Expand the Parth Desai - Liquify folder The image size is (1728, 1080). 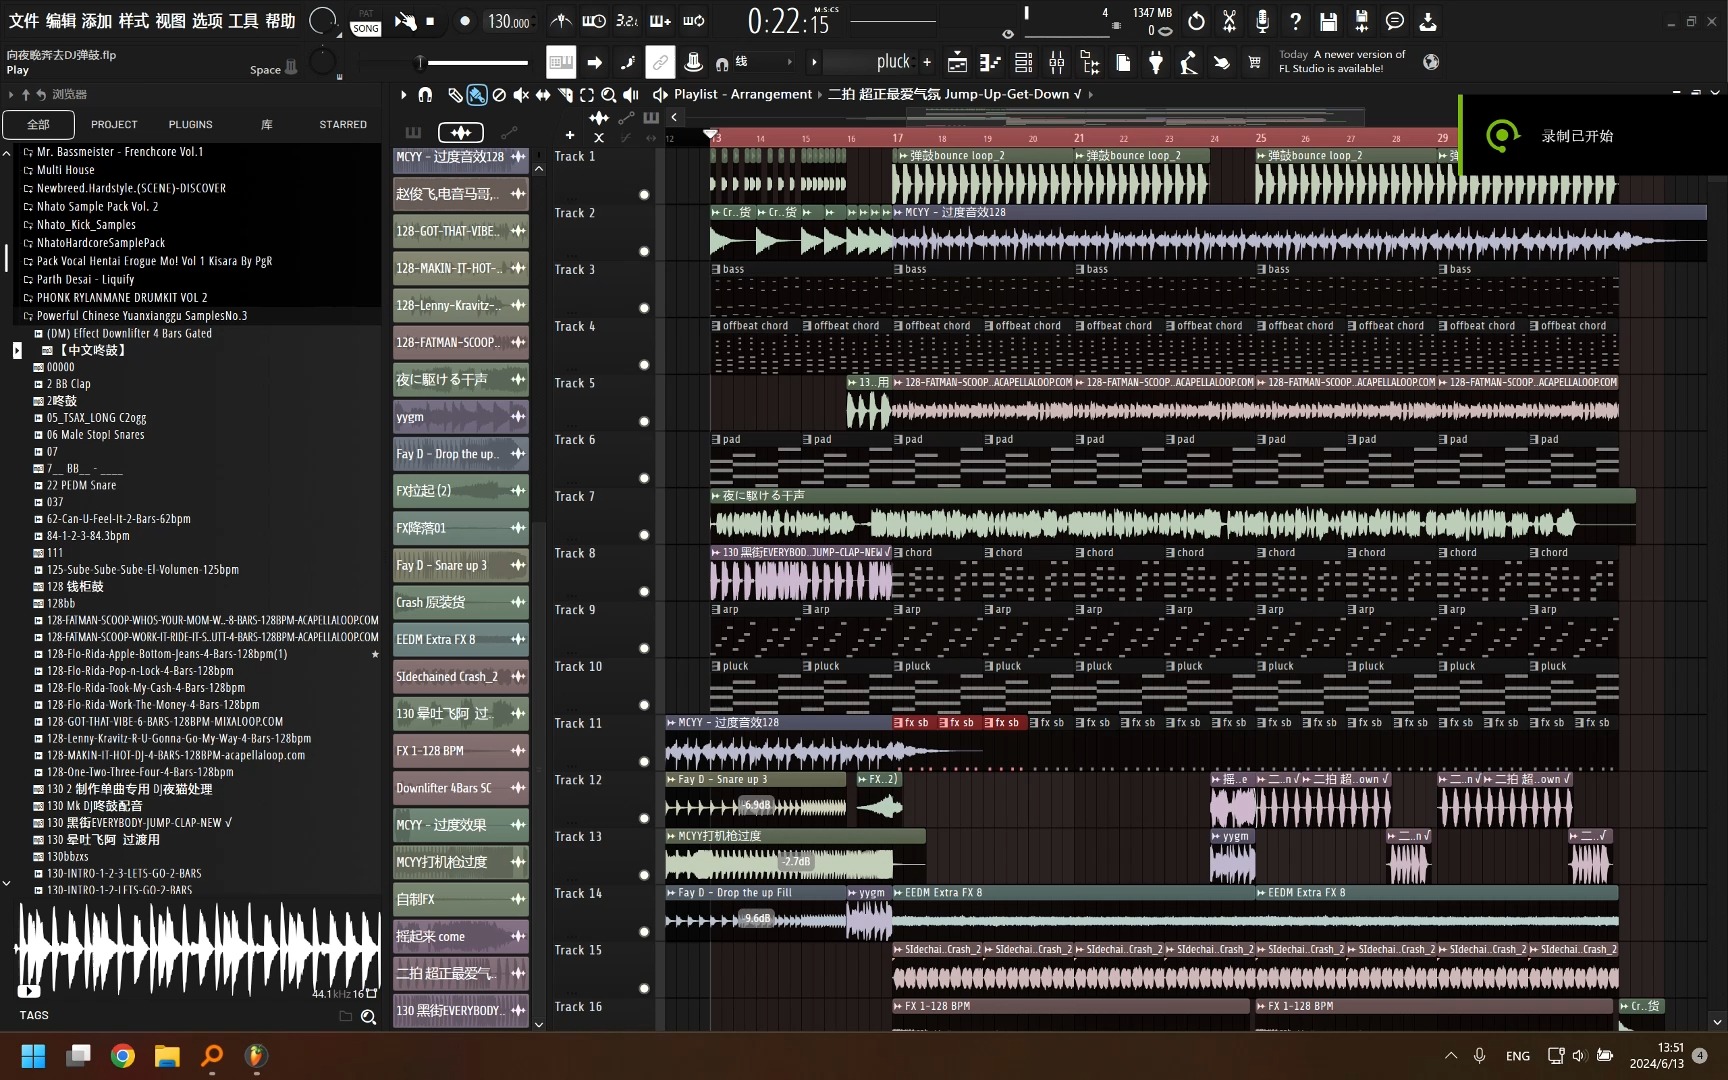85,280
